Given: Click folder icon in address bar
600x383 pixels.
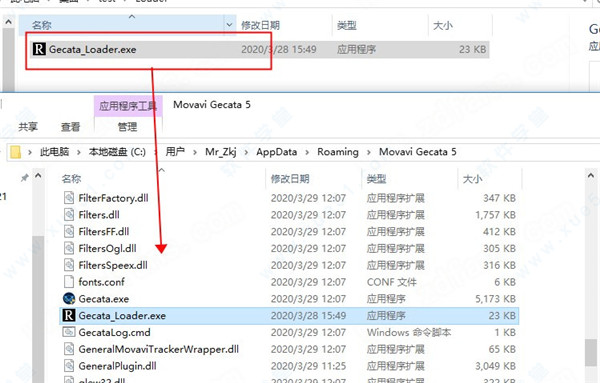Looking at the screenshot, I should [x=16, y=152].
